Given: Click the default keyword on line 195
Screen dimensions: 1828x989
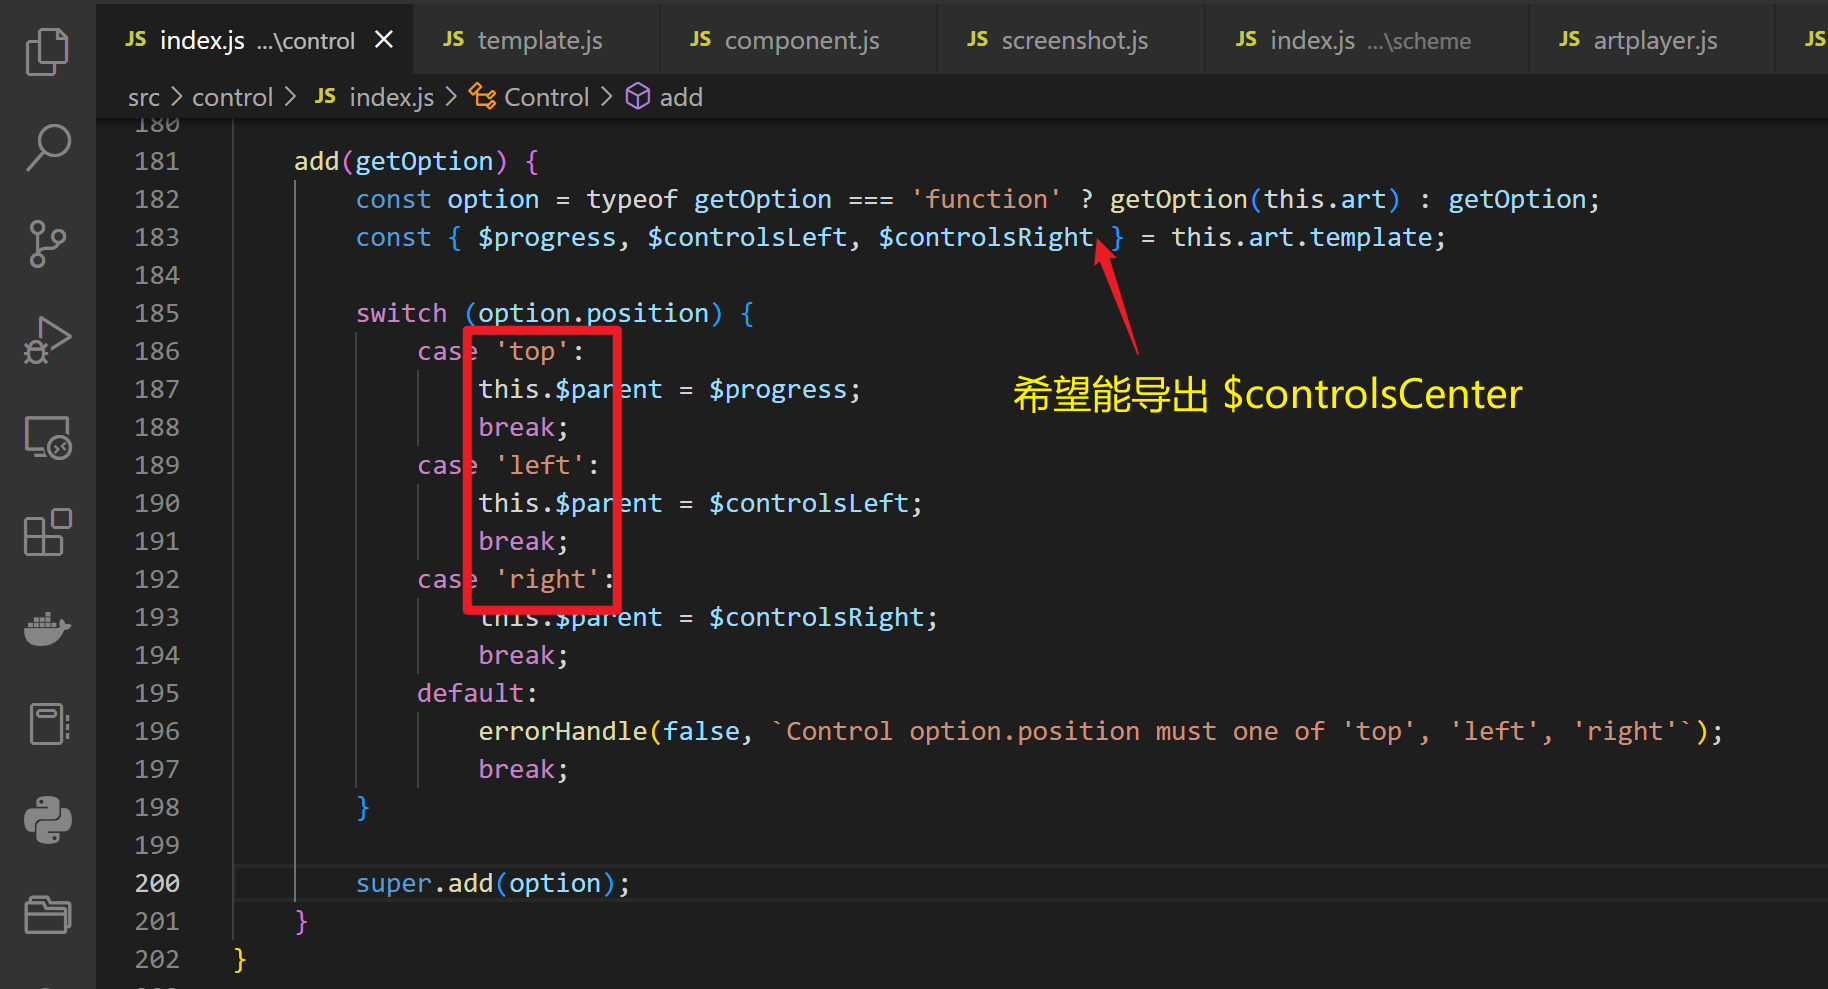Looking at the screenshot, I should [x=470, y=693].
